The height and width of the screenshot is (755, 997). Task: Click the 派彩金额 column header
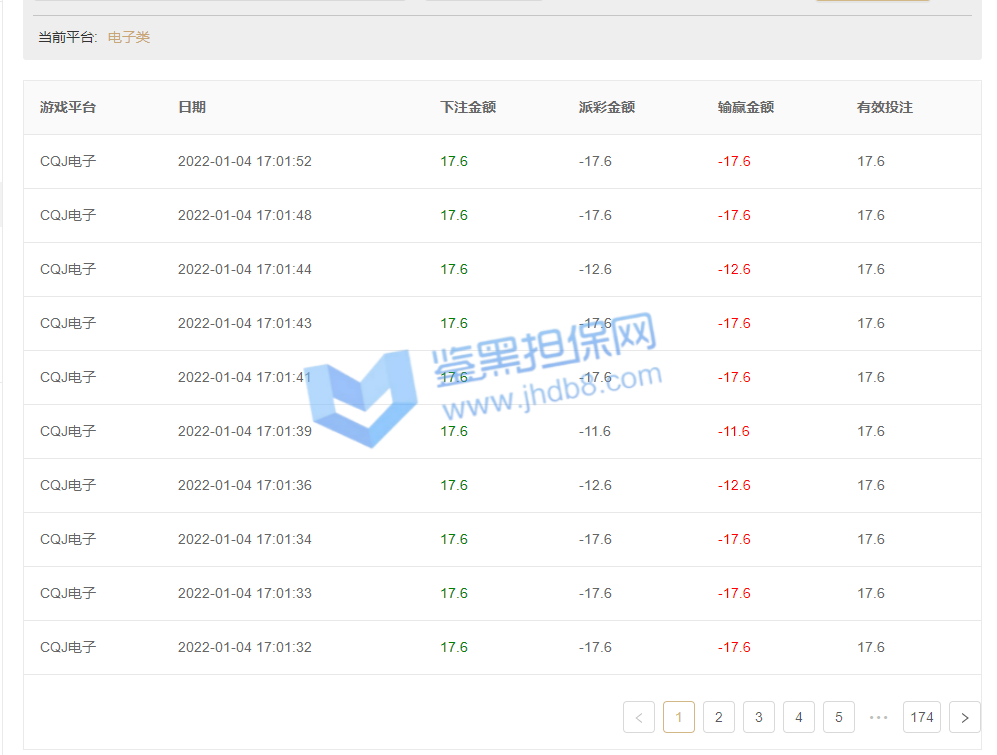[607, 107]
